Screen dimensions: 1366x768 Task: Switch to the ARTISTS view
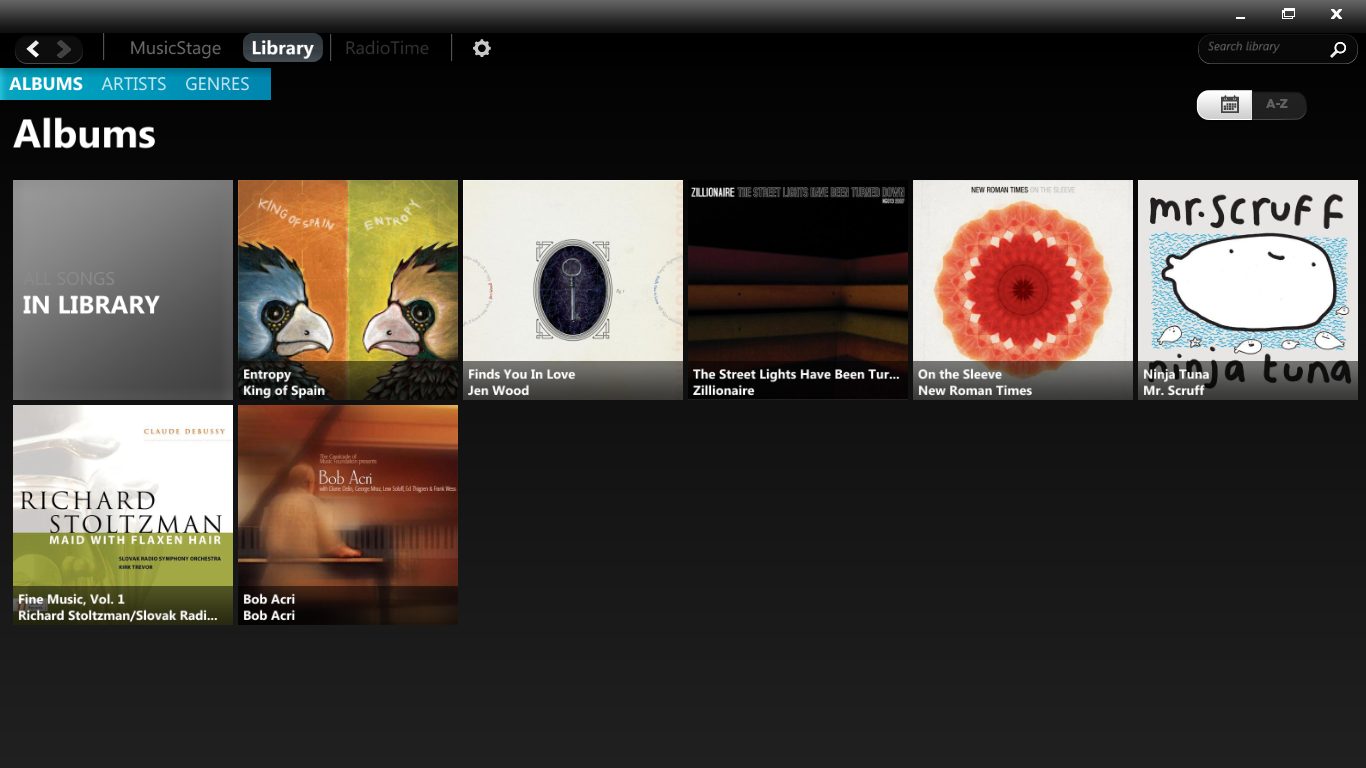tap(133, 84)
